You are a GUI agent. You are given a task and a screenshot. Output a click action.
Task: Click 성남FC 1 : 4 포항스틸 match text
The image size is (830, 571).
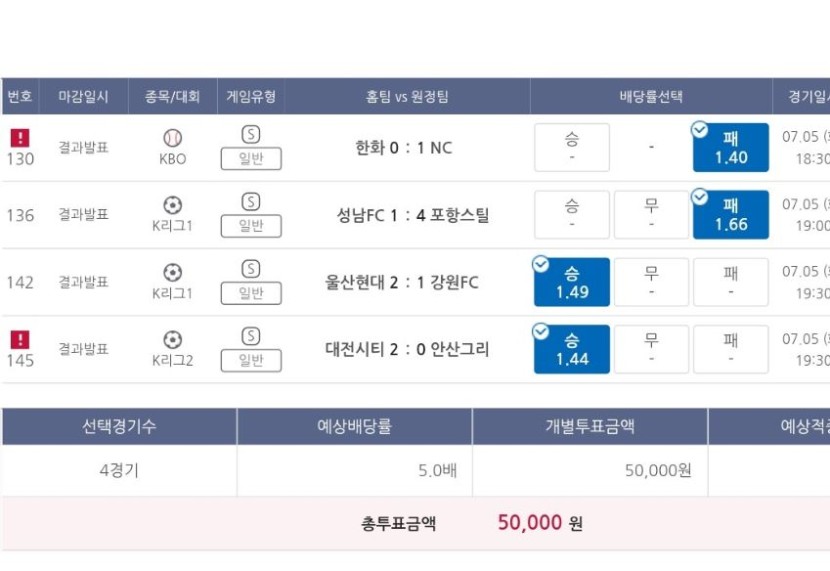pyautogui.click(x=413, y=215)
